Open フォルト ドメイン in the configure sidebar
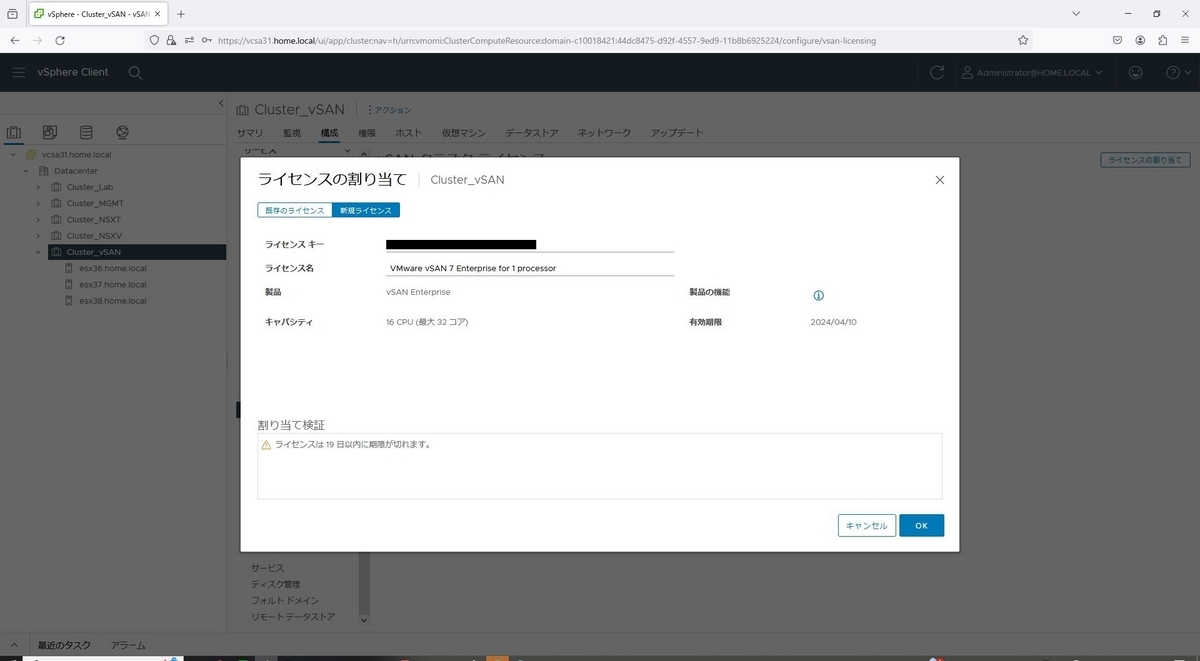The width and height of the screenshot is (1200, 661). (x=285, y=600)
